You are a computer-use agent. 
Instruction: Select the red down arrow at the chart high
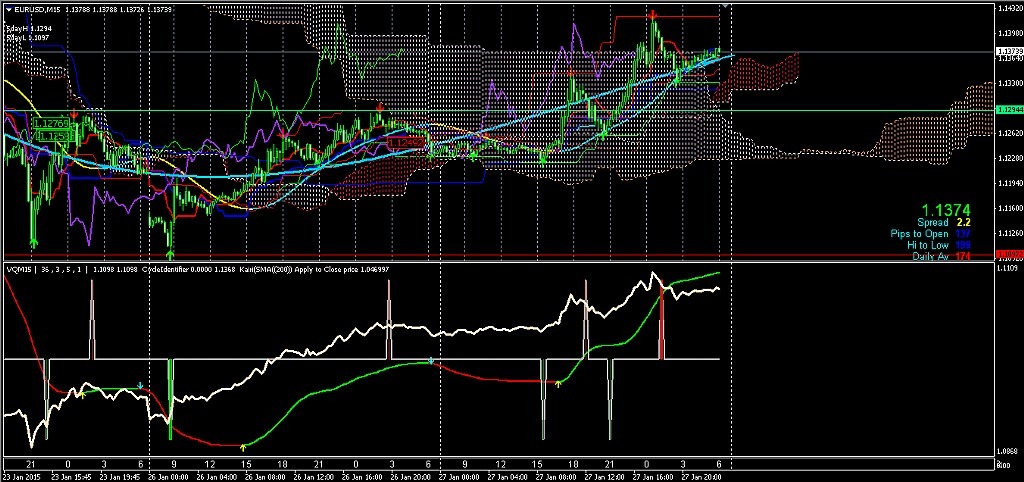click(x=653, y=14)
